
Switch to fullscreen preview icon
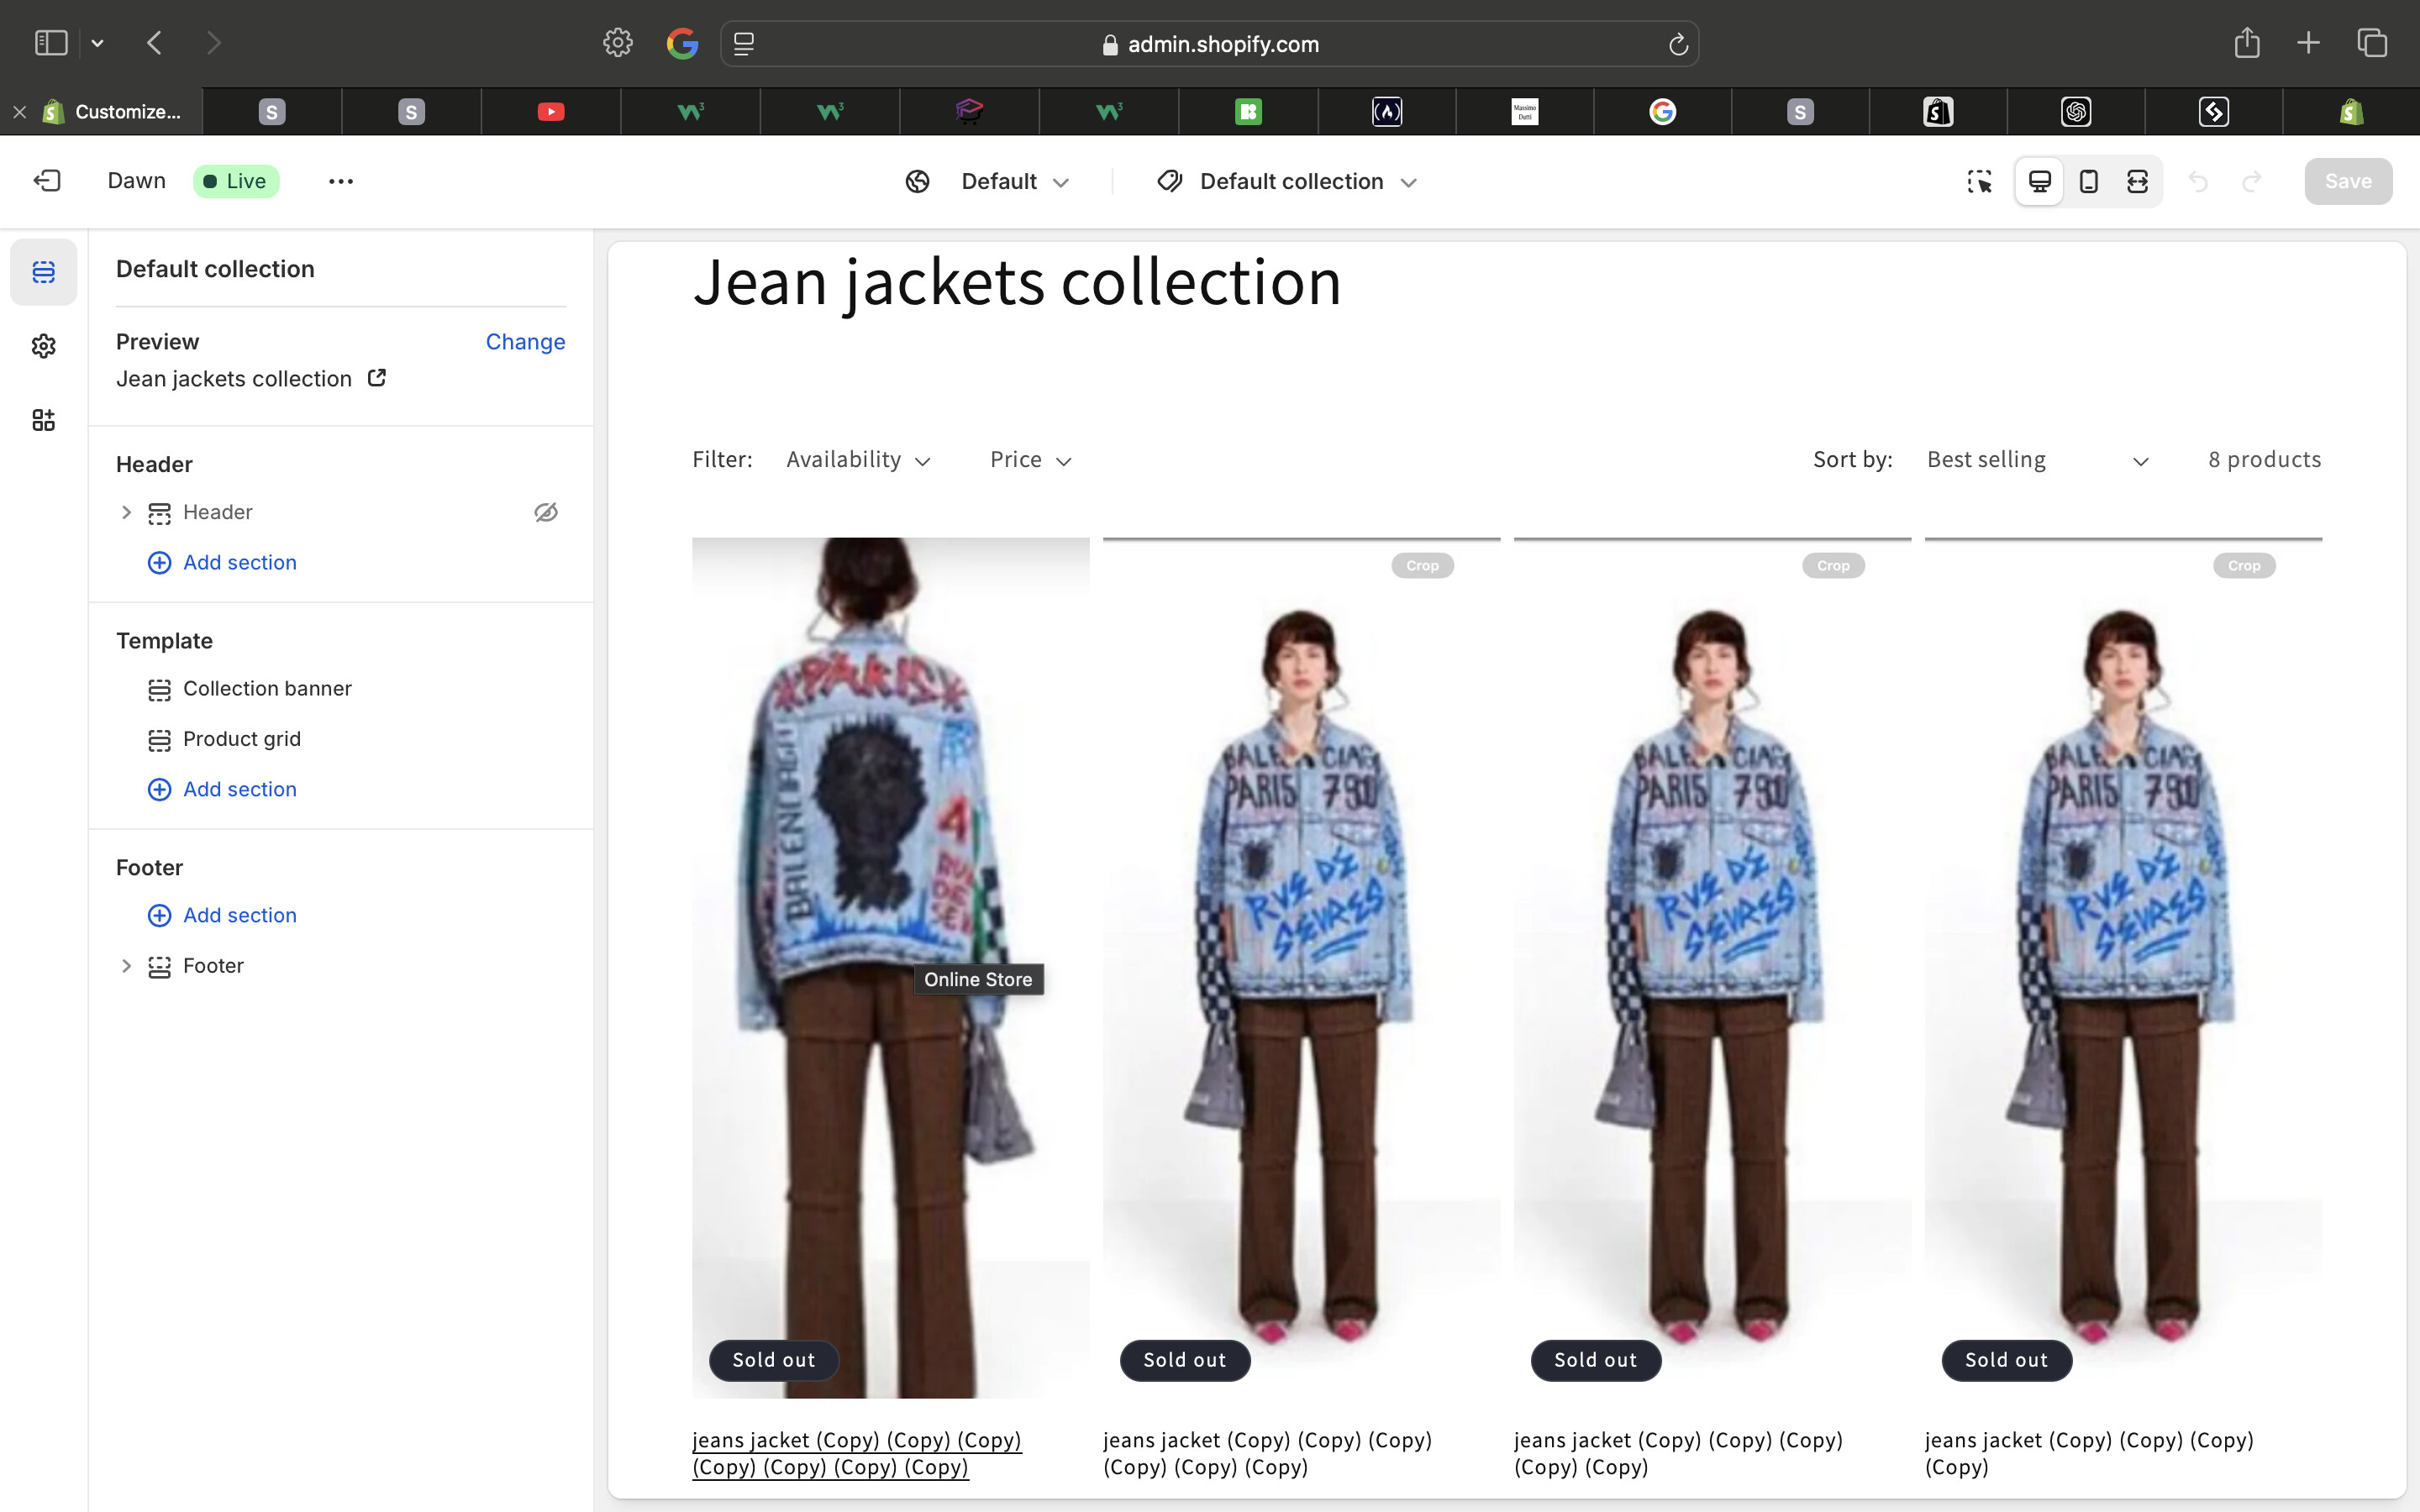coord(2137,181)
